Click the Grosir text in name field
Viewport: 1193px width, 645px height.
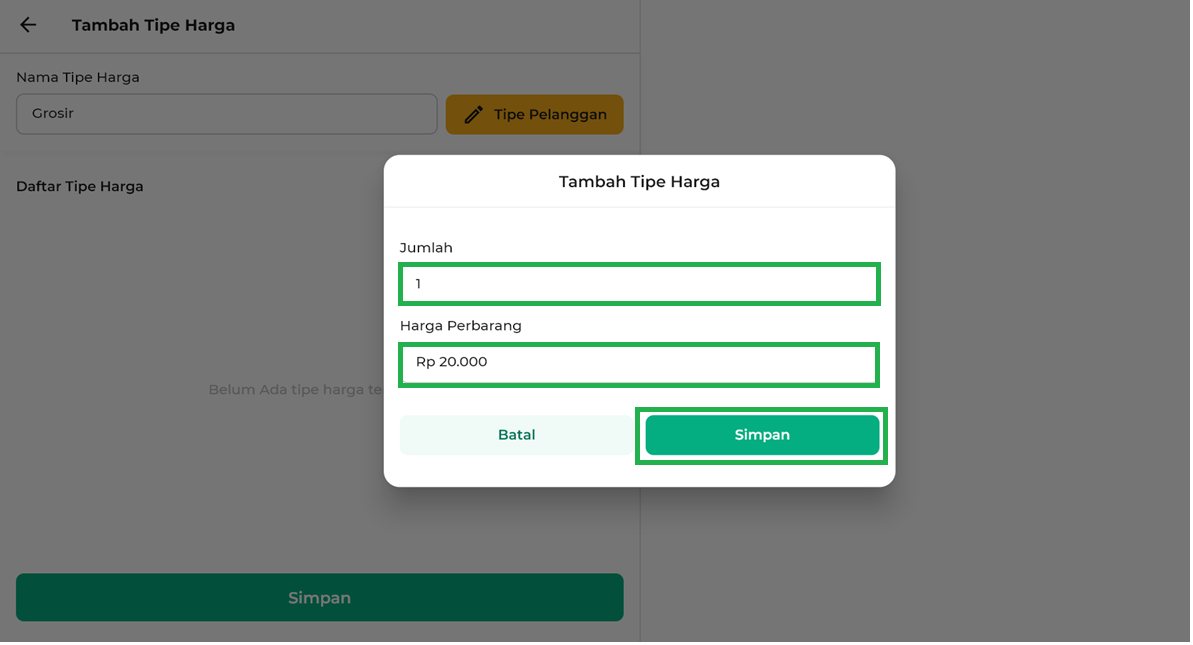pos(53,114)
